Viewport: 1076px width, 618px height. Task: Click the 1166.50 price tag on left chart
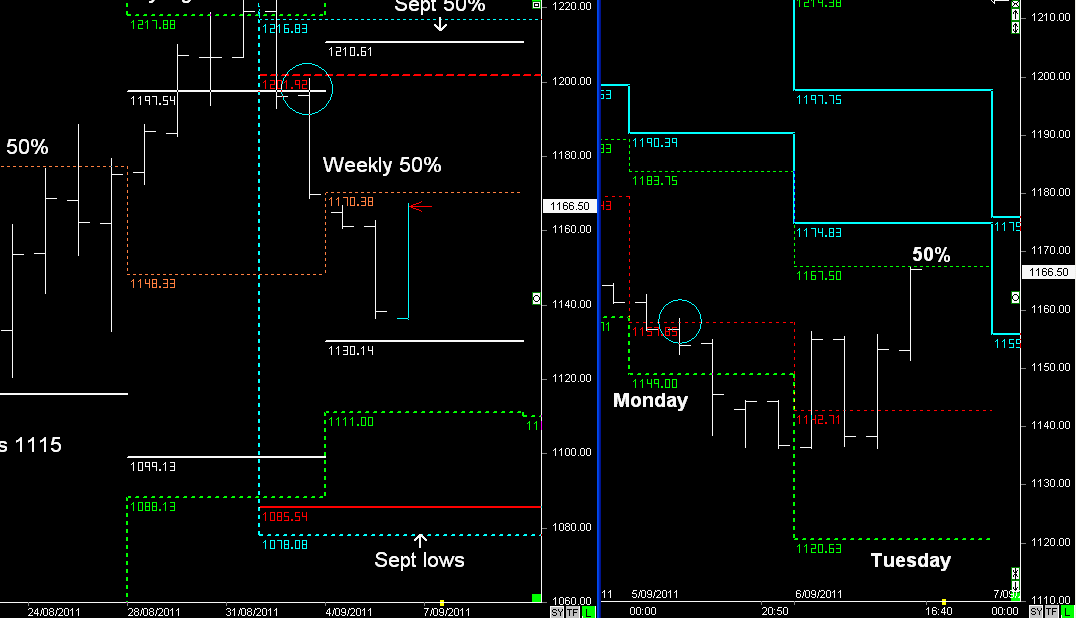tap(570, 206)
